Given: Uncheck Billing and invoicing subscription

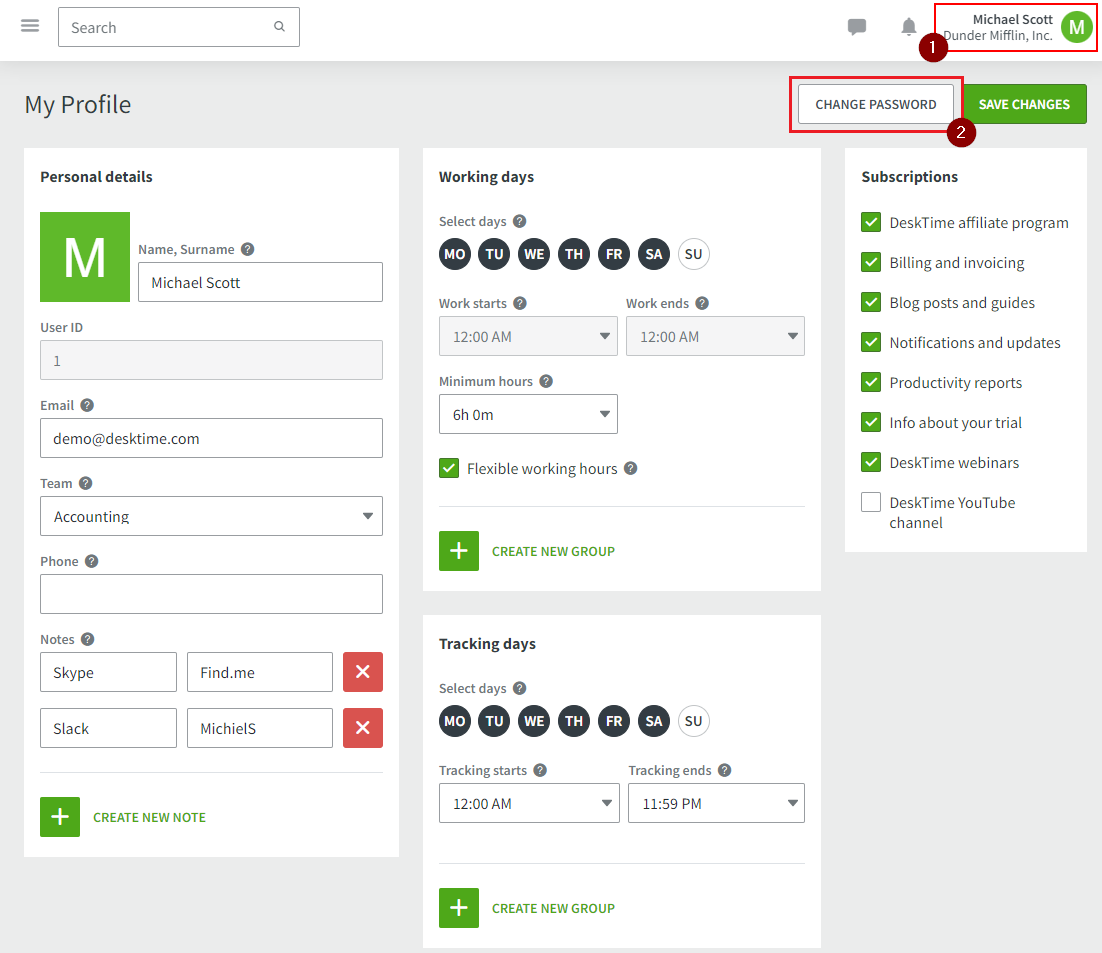Looking at the screenshot, I should pyautogui.click(x=871, y=263).
